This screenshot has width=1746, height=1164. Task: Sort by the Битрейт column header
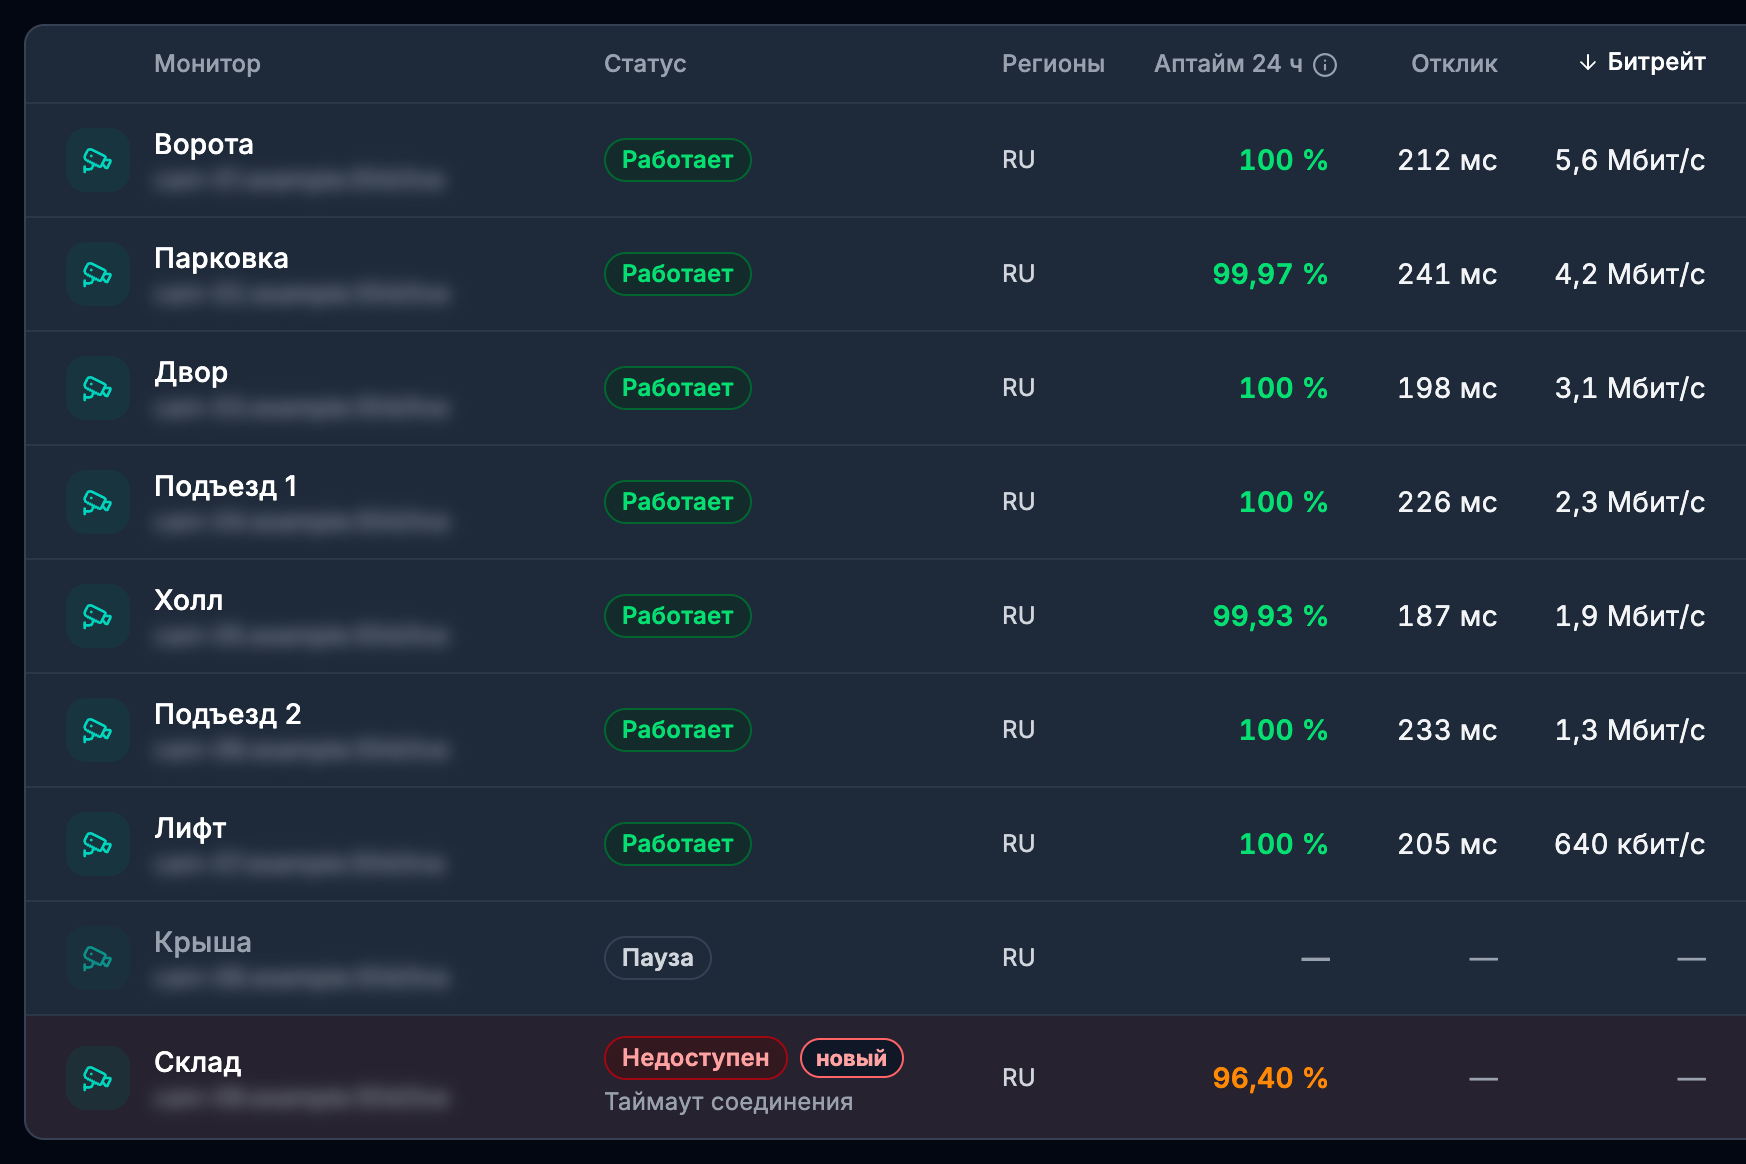coord(1642,62)
